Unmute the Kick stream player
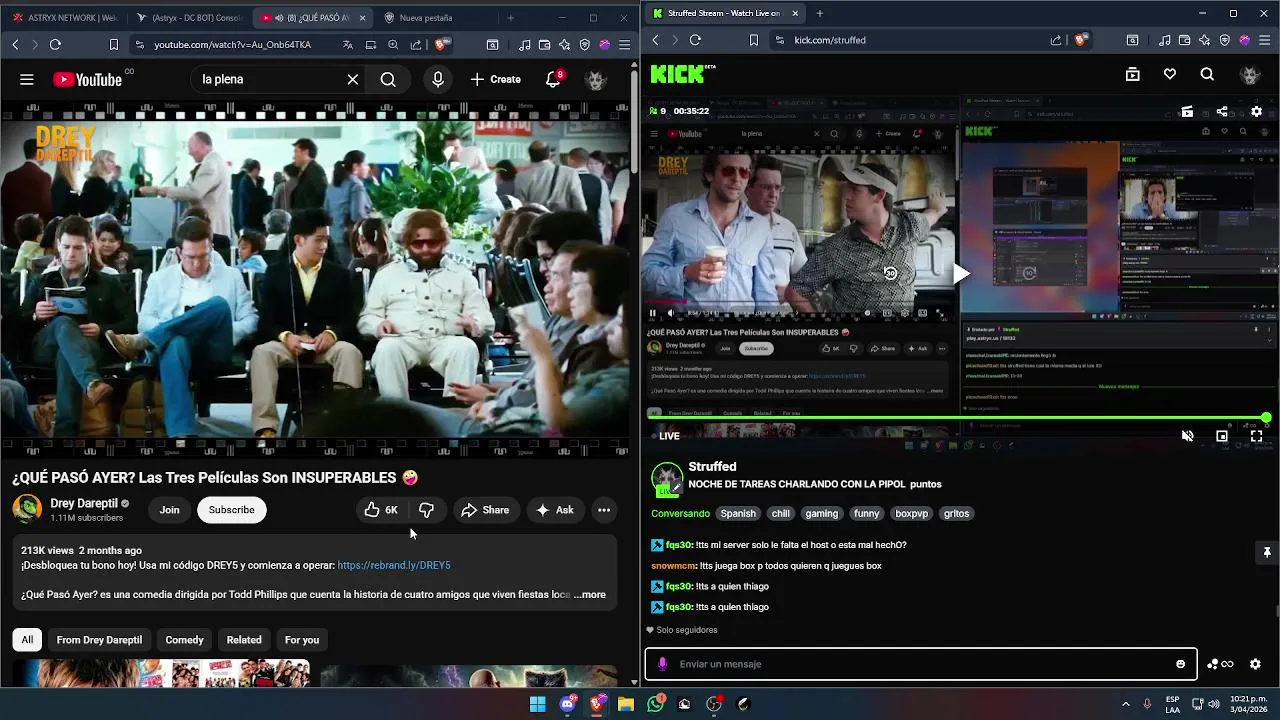The image size is (1280, 720). tap(1187, 436)
